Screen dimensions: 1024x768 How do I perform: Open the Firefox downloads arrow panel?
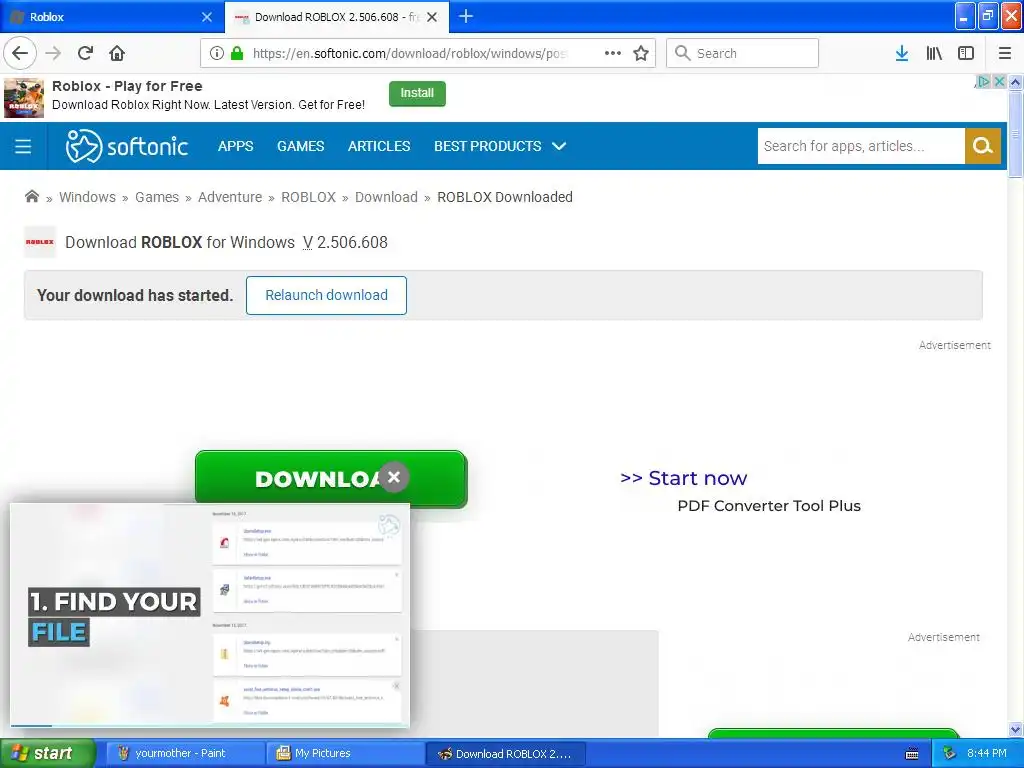coord(902,54)
